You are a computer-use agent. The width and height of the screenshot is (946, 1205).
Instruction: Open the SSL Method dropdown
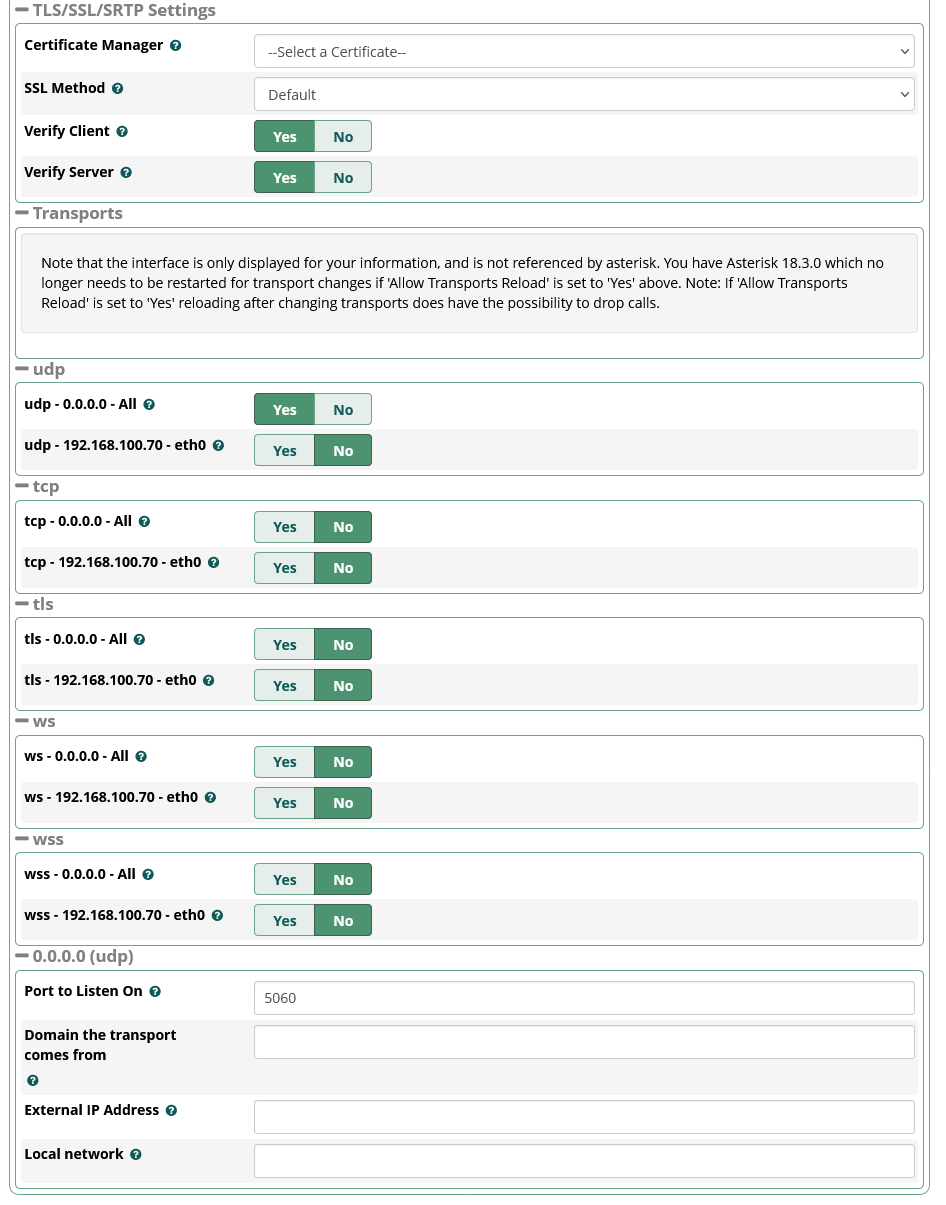[x=584, y=95]
